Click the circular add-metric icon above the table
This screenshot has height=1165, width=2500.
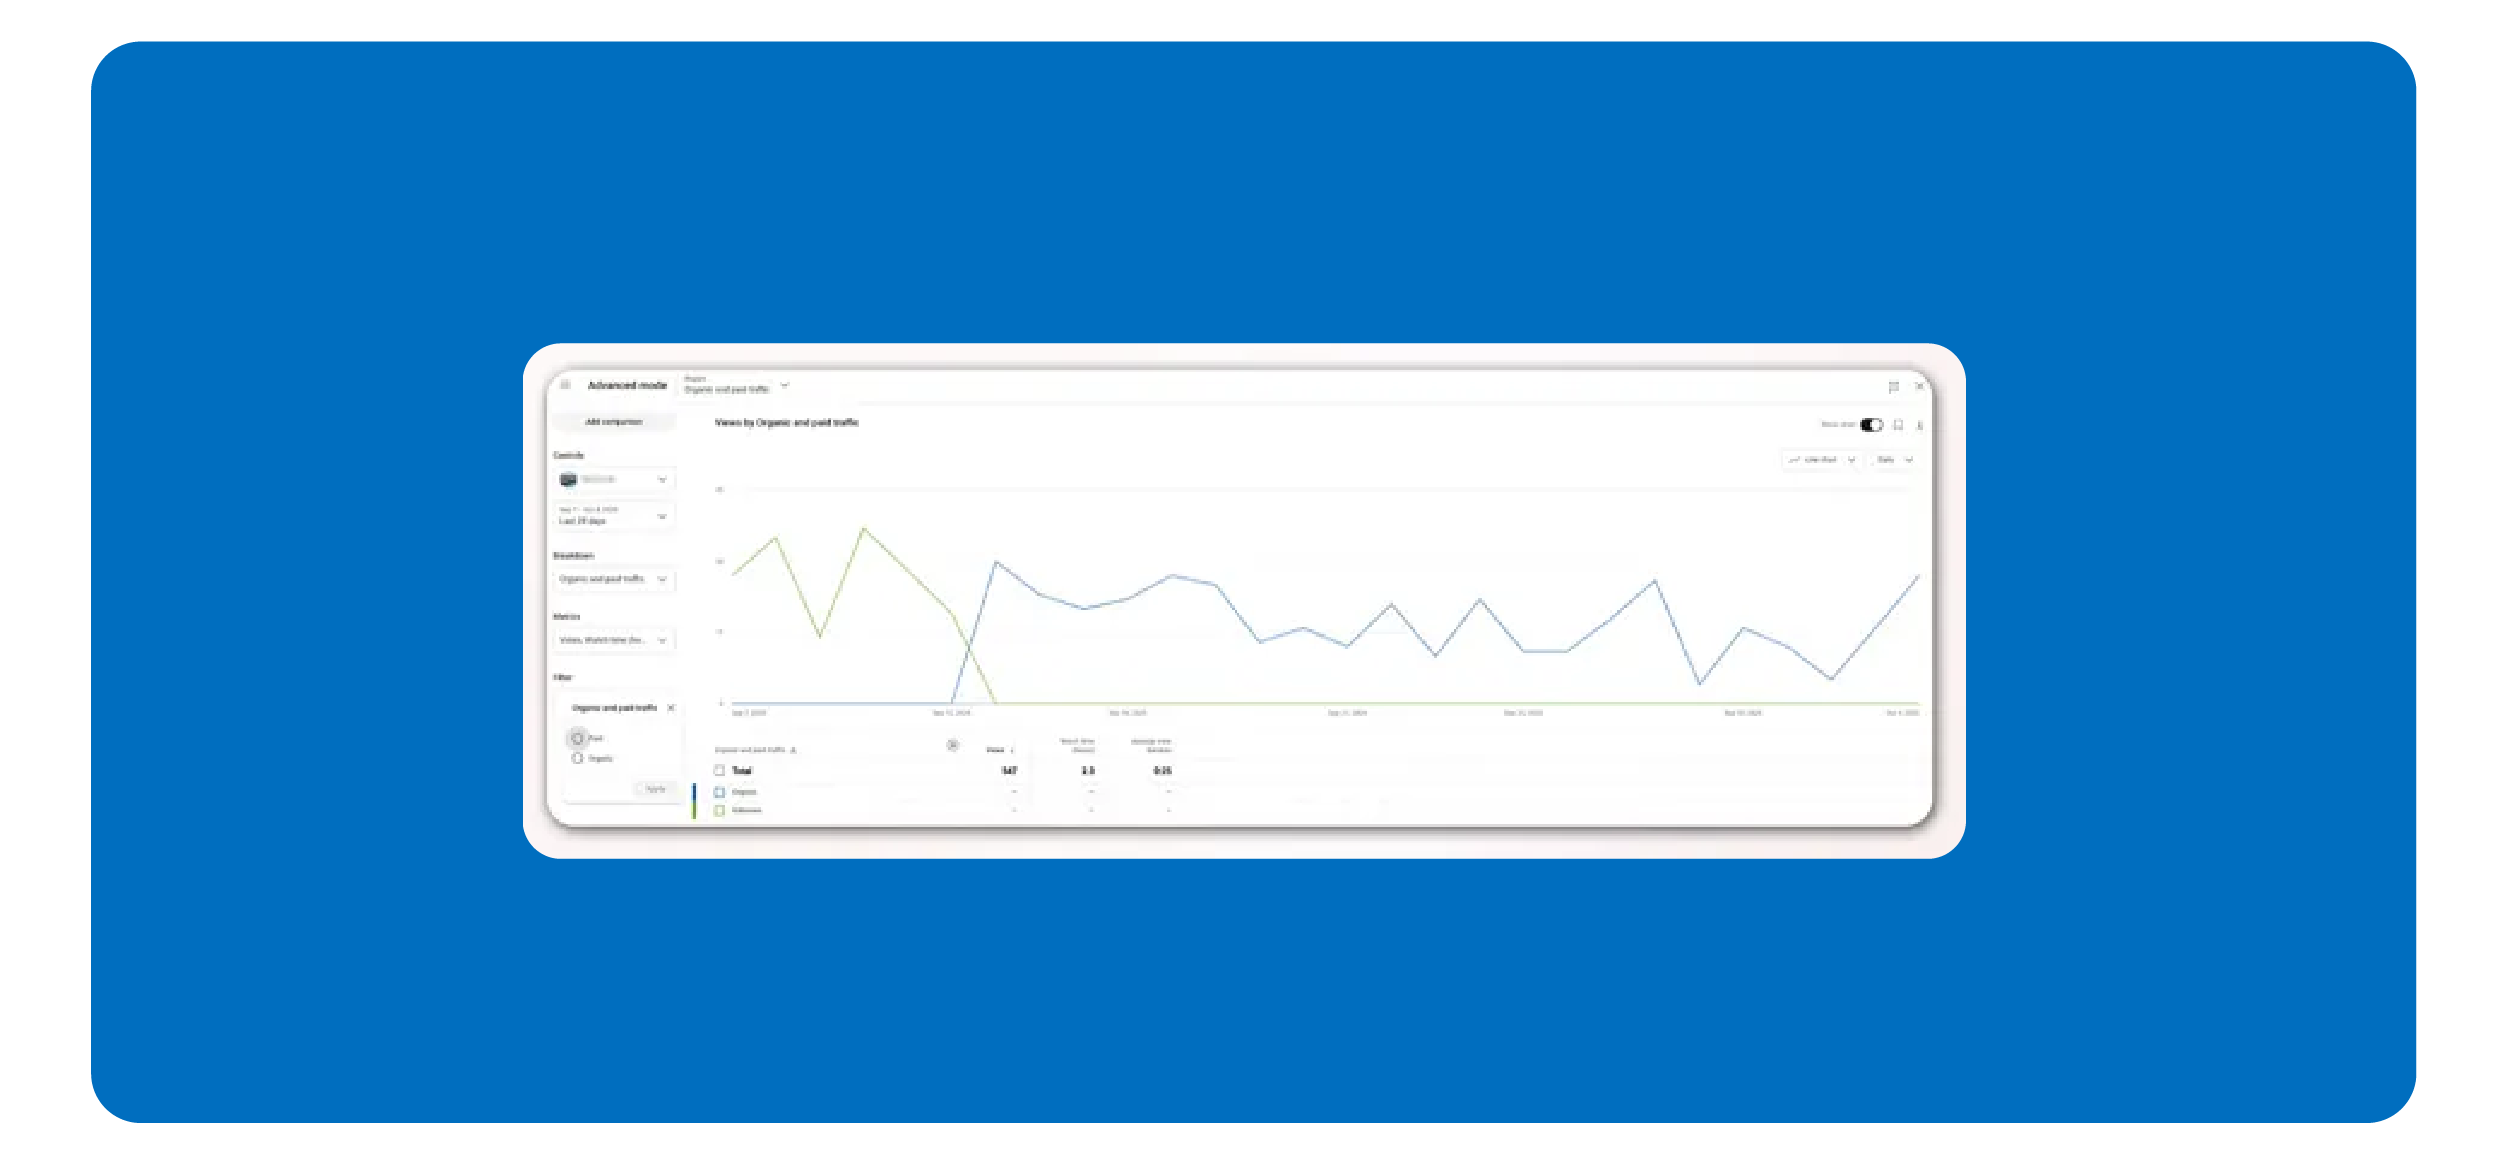click(x=953, y=745)
